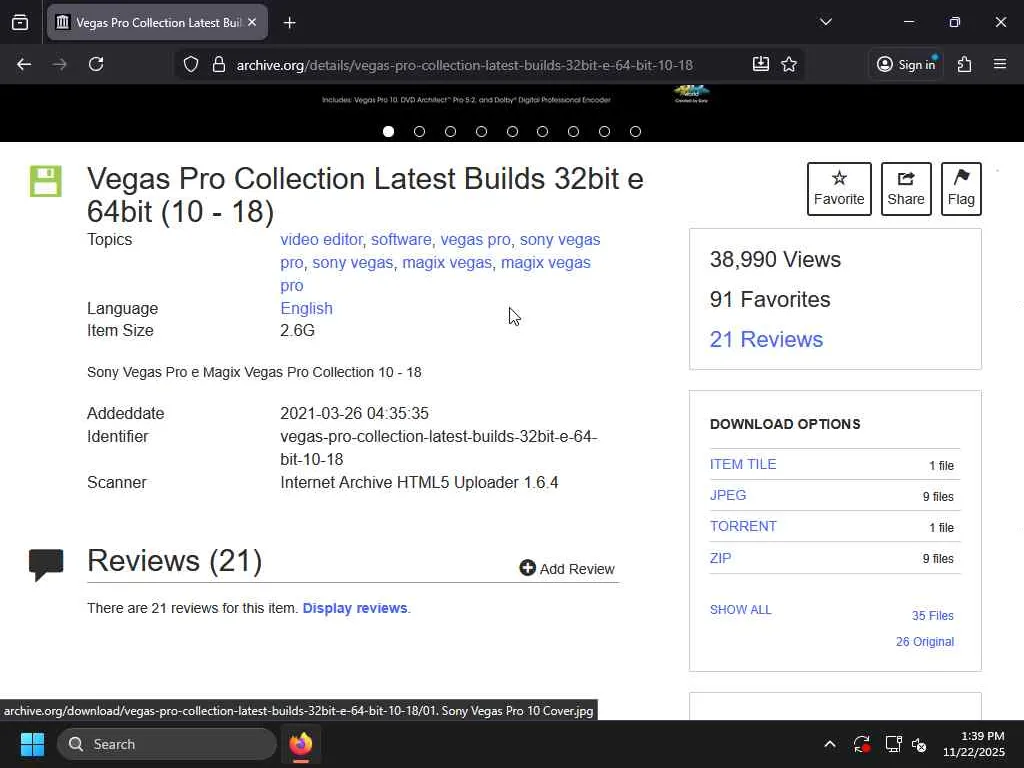Click Internet Archive HTML5 Uploader 1.6.4 text

pos(419,483)
